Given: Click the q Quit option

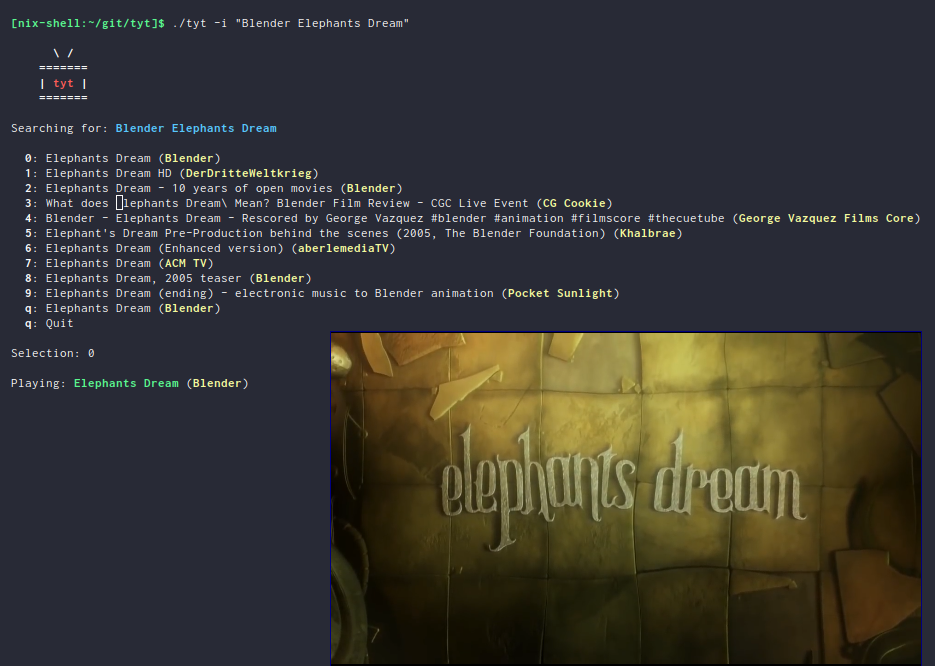Looking at the screenshot, I should pos(44,323).
